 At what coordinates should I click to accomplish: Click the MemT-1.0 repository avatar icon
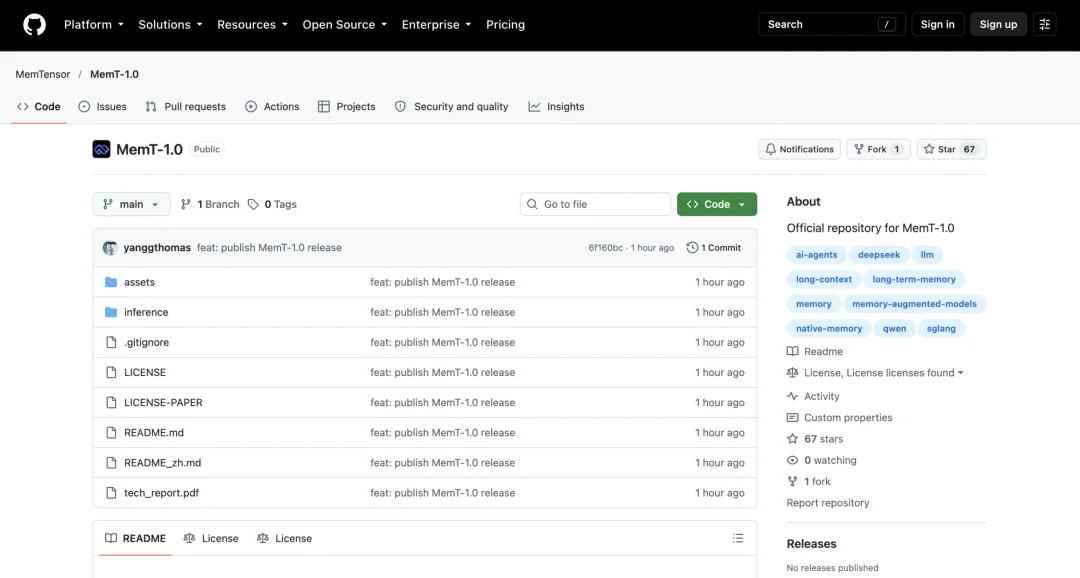point(101,149)
